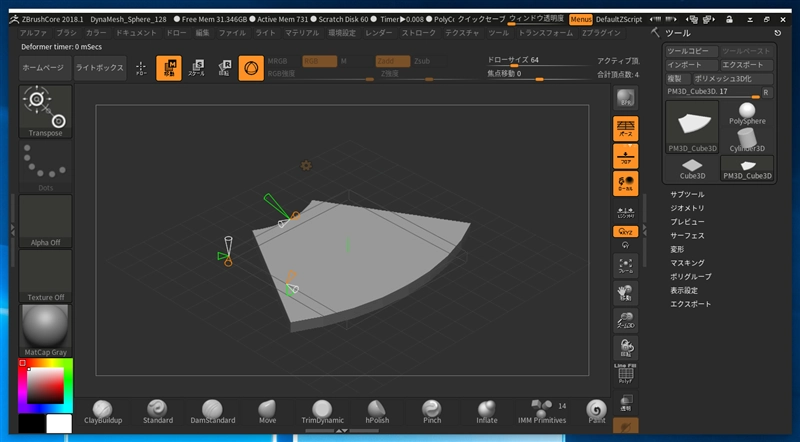800x442 pixels.
Task: Toggle the L.Sym local symmetry button
Action: 626,211
